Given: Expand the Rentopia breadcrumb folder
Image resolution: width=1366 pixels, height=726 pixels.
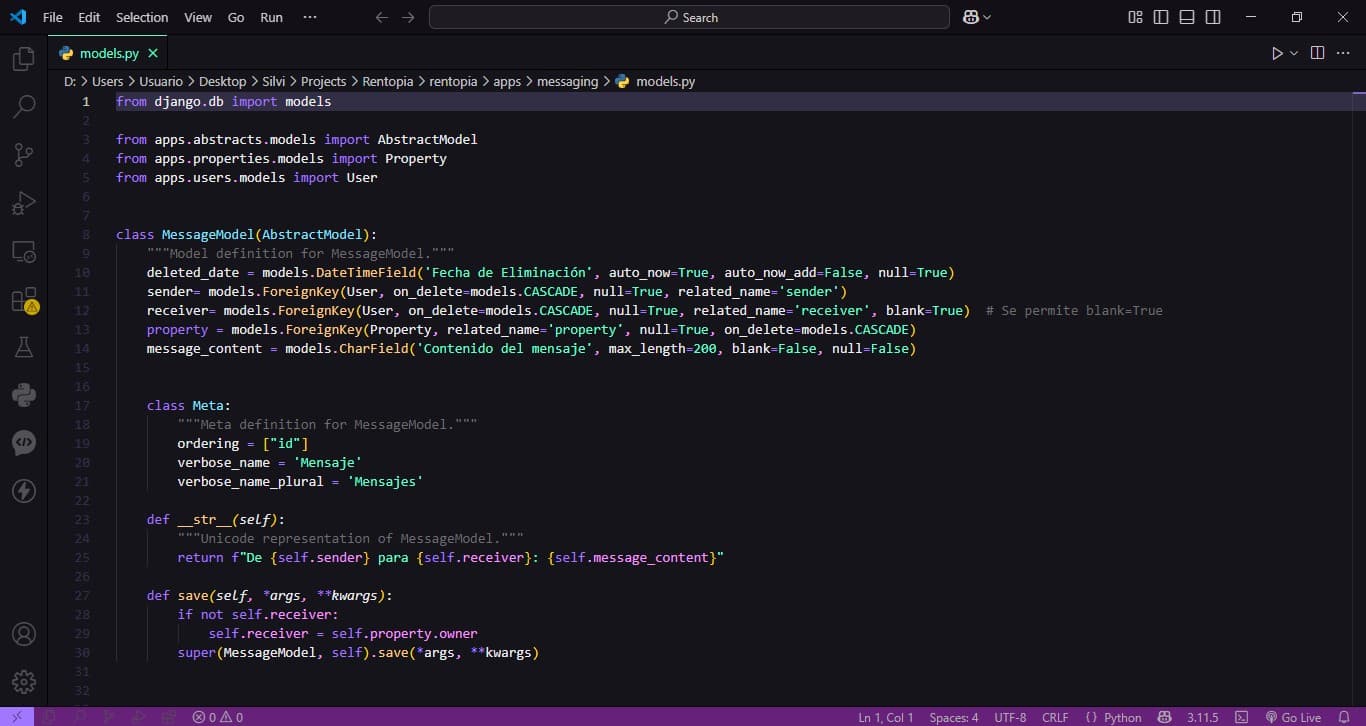Looking at the screenshot, I should point(388,82).
